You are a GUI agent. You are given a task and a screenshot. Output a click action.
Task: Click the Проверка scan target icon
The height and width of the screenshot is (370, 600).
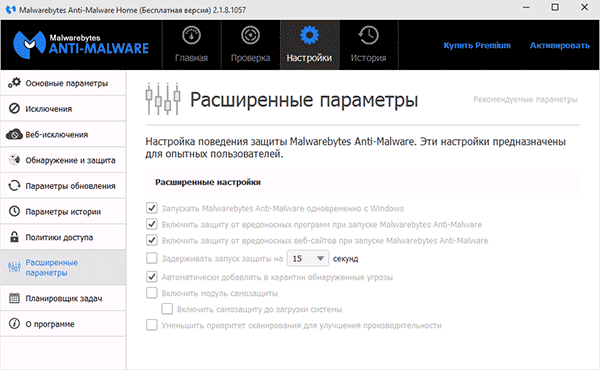coord(250,35)
